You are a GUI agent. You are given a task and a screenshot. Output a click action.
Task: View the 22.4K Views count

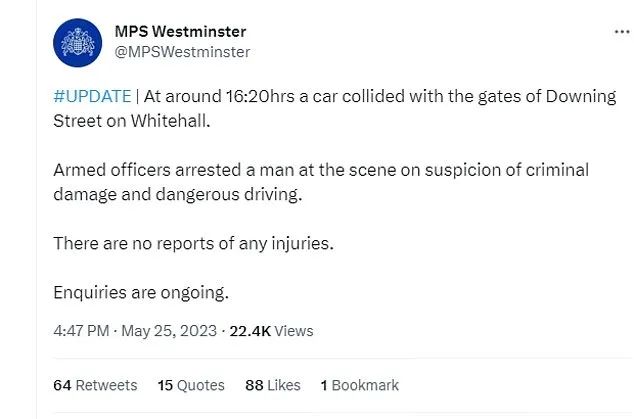271,331
